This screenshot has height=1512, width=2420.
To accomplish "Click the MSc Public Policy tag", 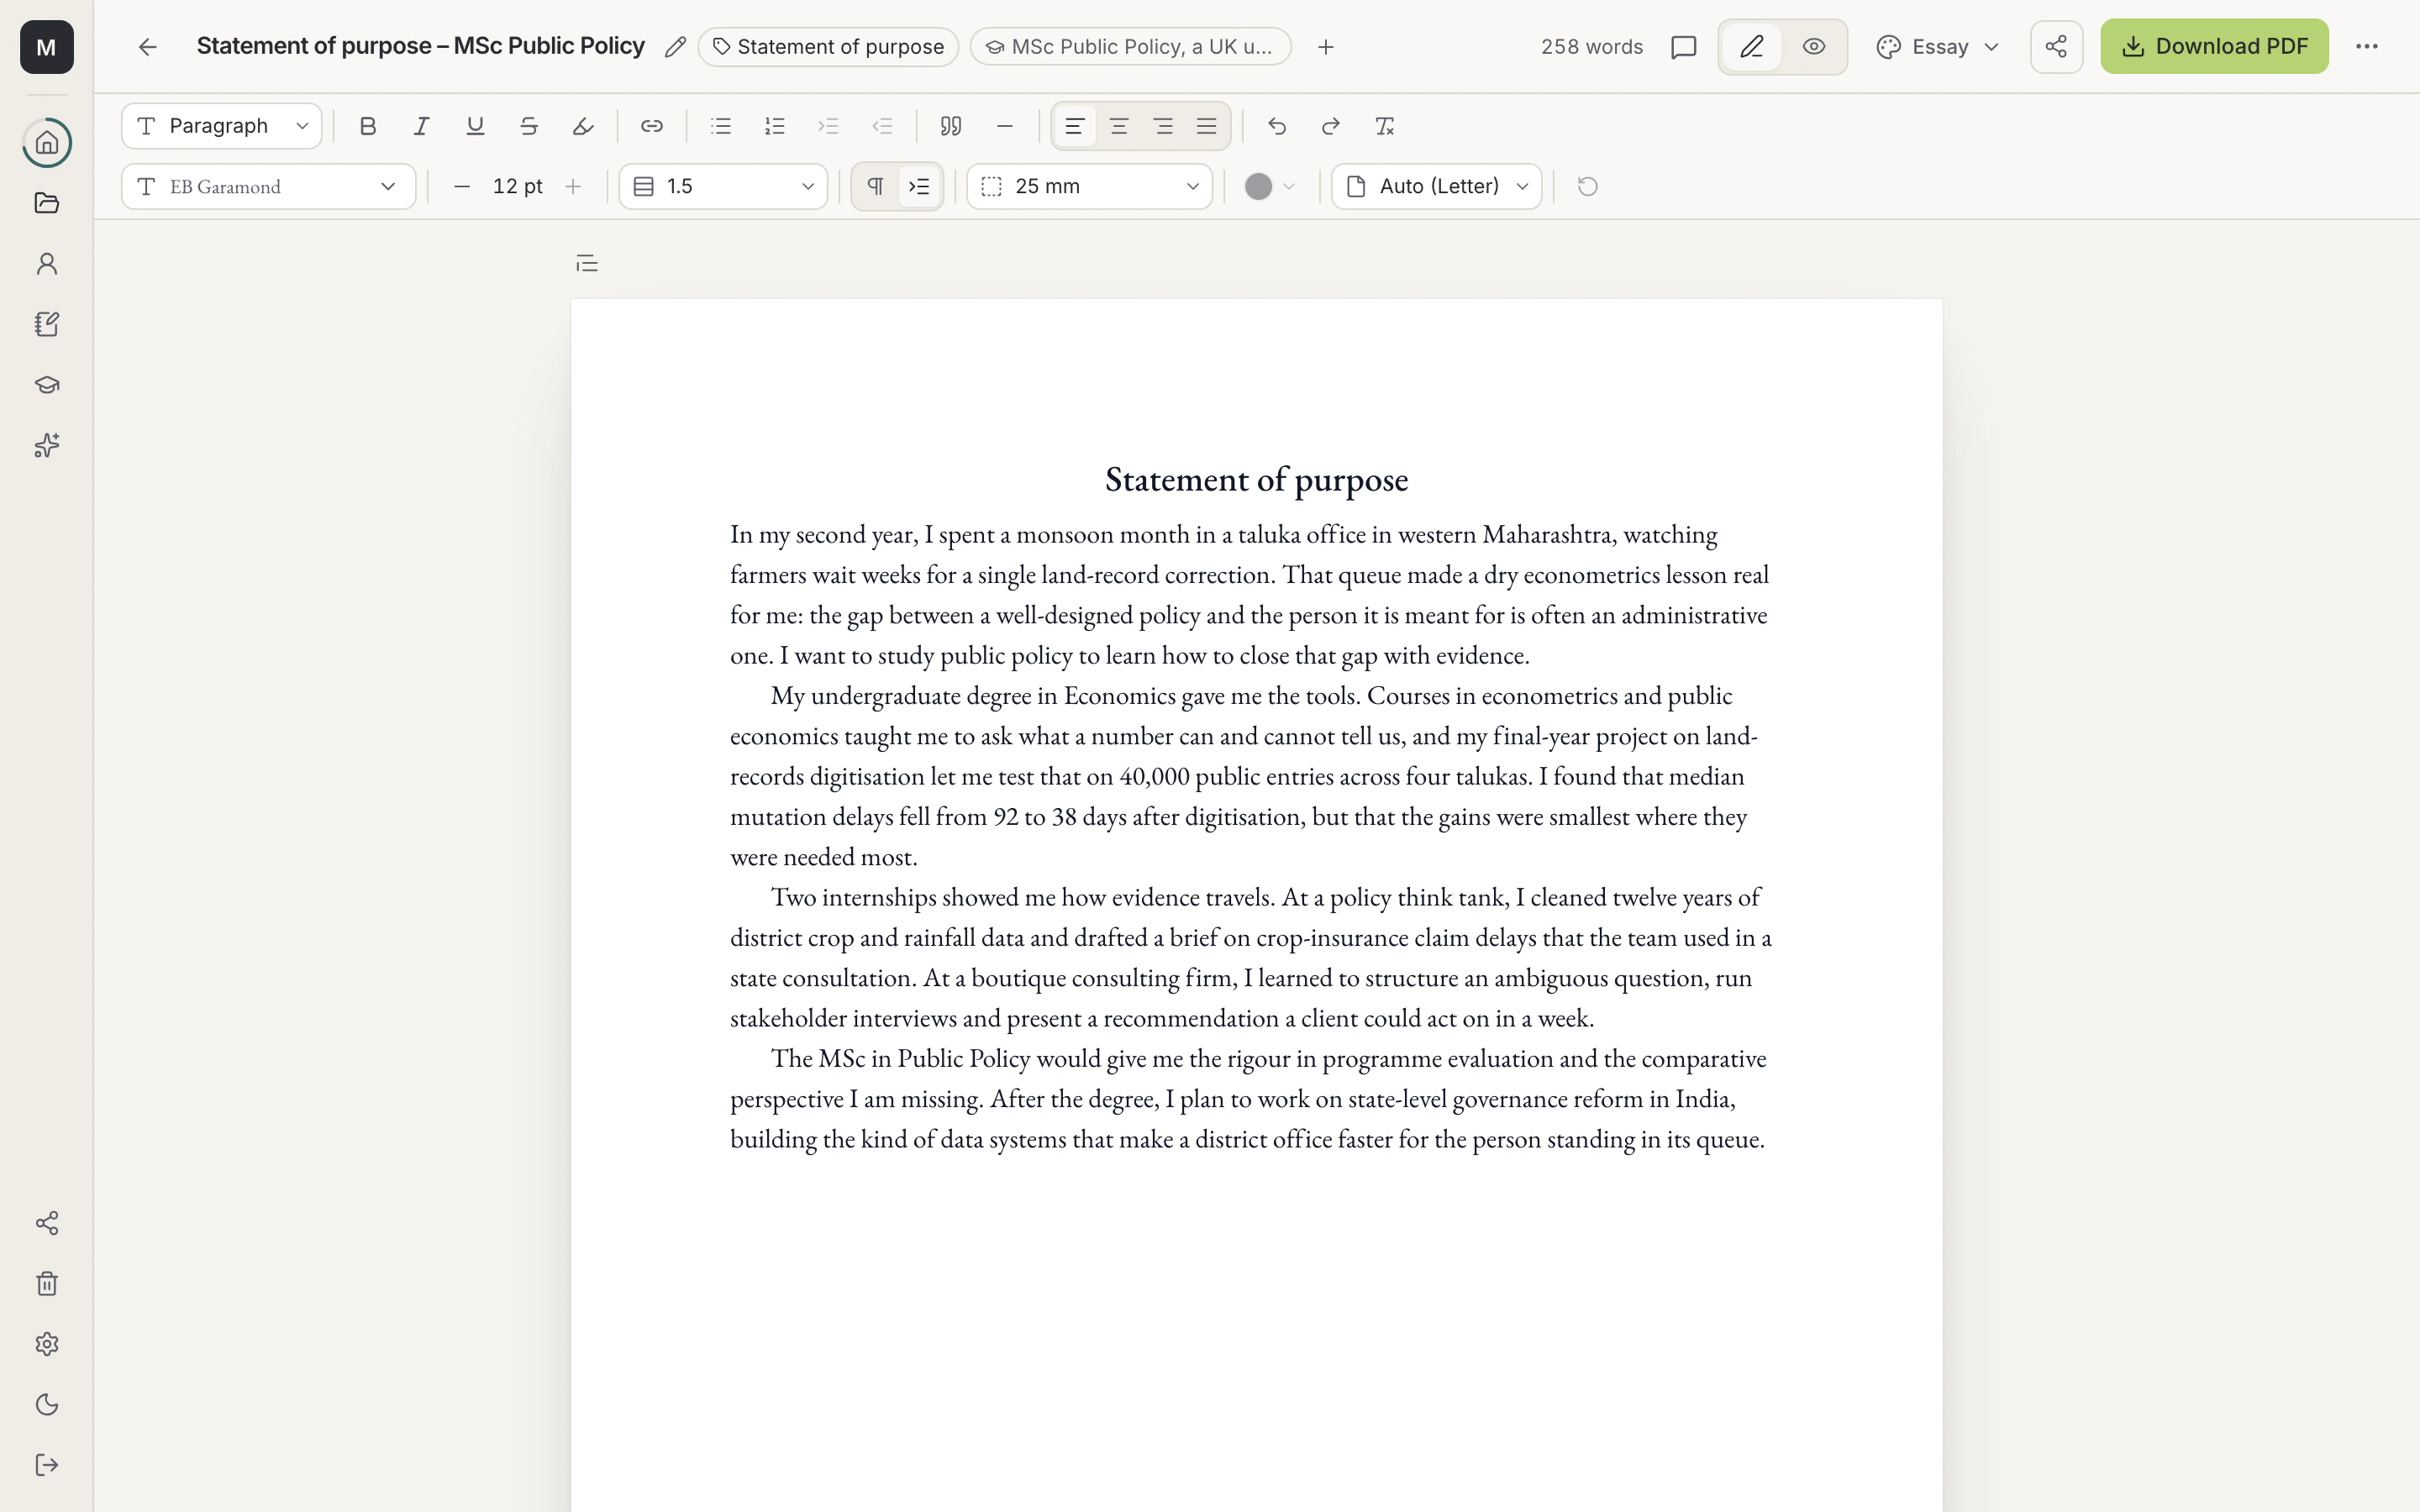I will [1130, 47].
